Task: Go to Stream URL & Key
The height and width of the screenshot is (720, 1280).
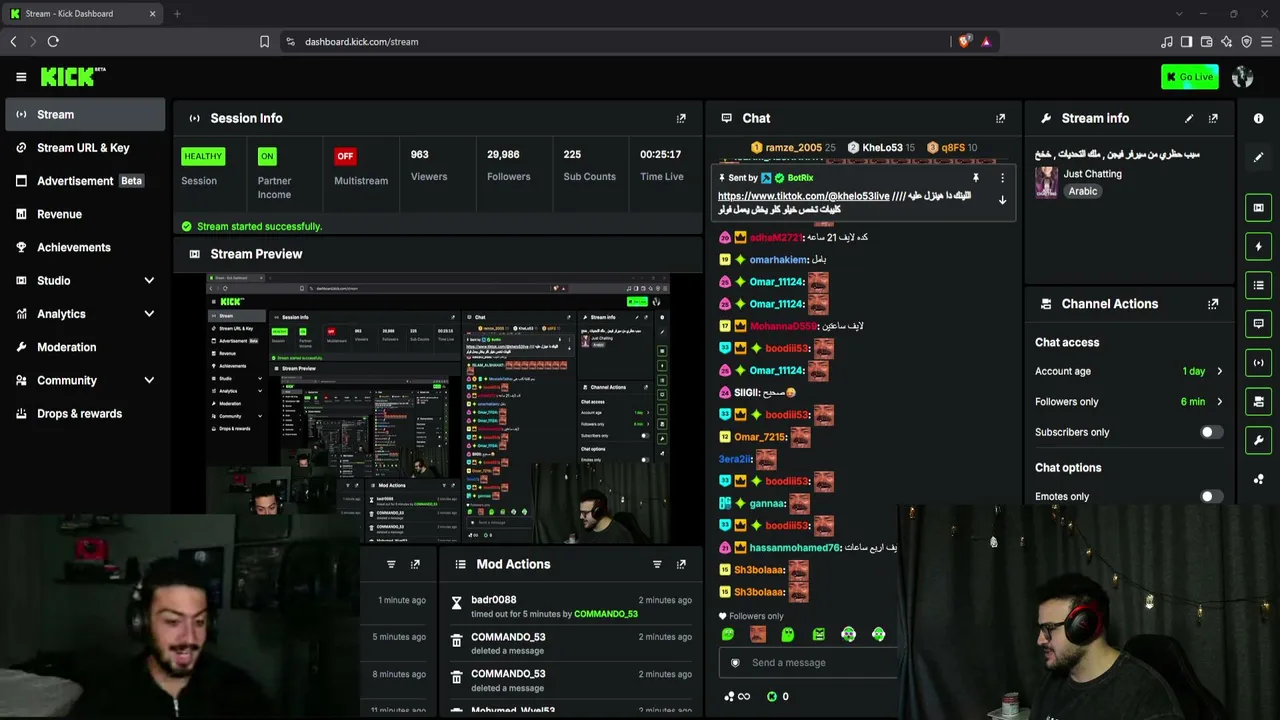Action: [85, 148]
